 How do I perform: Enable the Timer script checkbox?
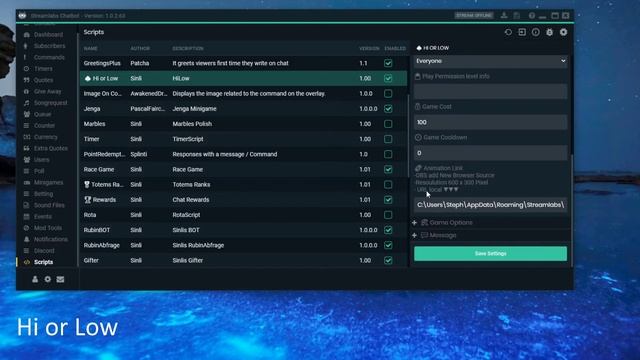388,139
